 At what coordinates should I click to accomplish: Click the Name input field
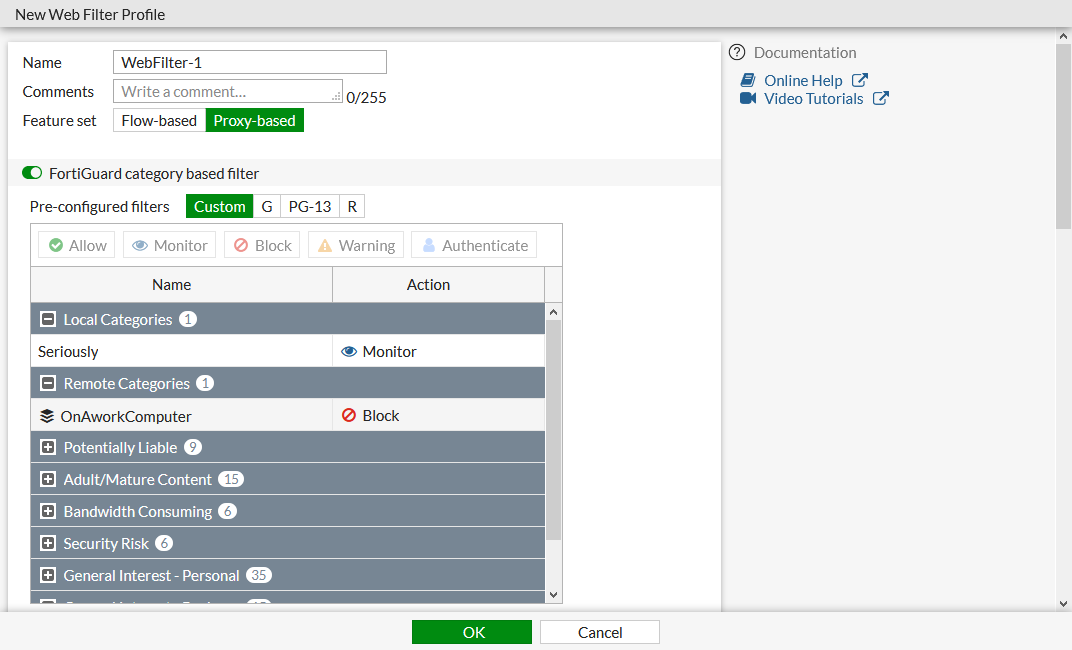250,62
